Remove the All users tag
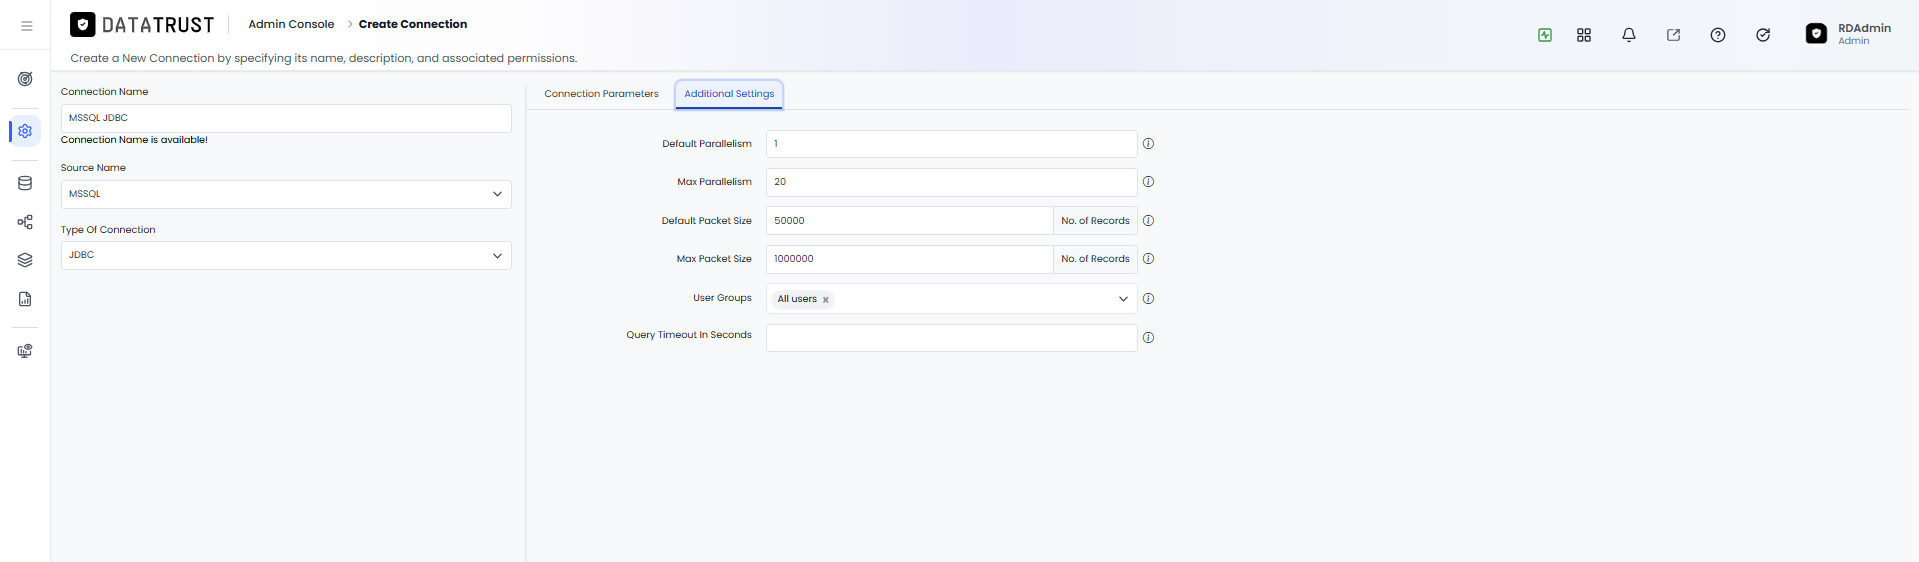Image resolution: width=1919 pixels, height=562 pixels. coord(826,300)
